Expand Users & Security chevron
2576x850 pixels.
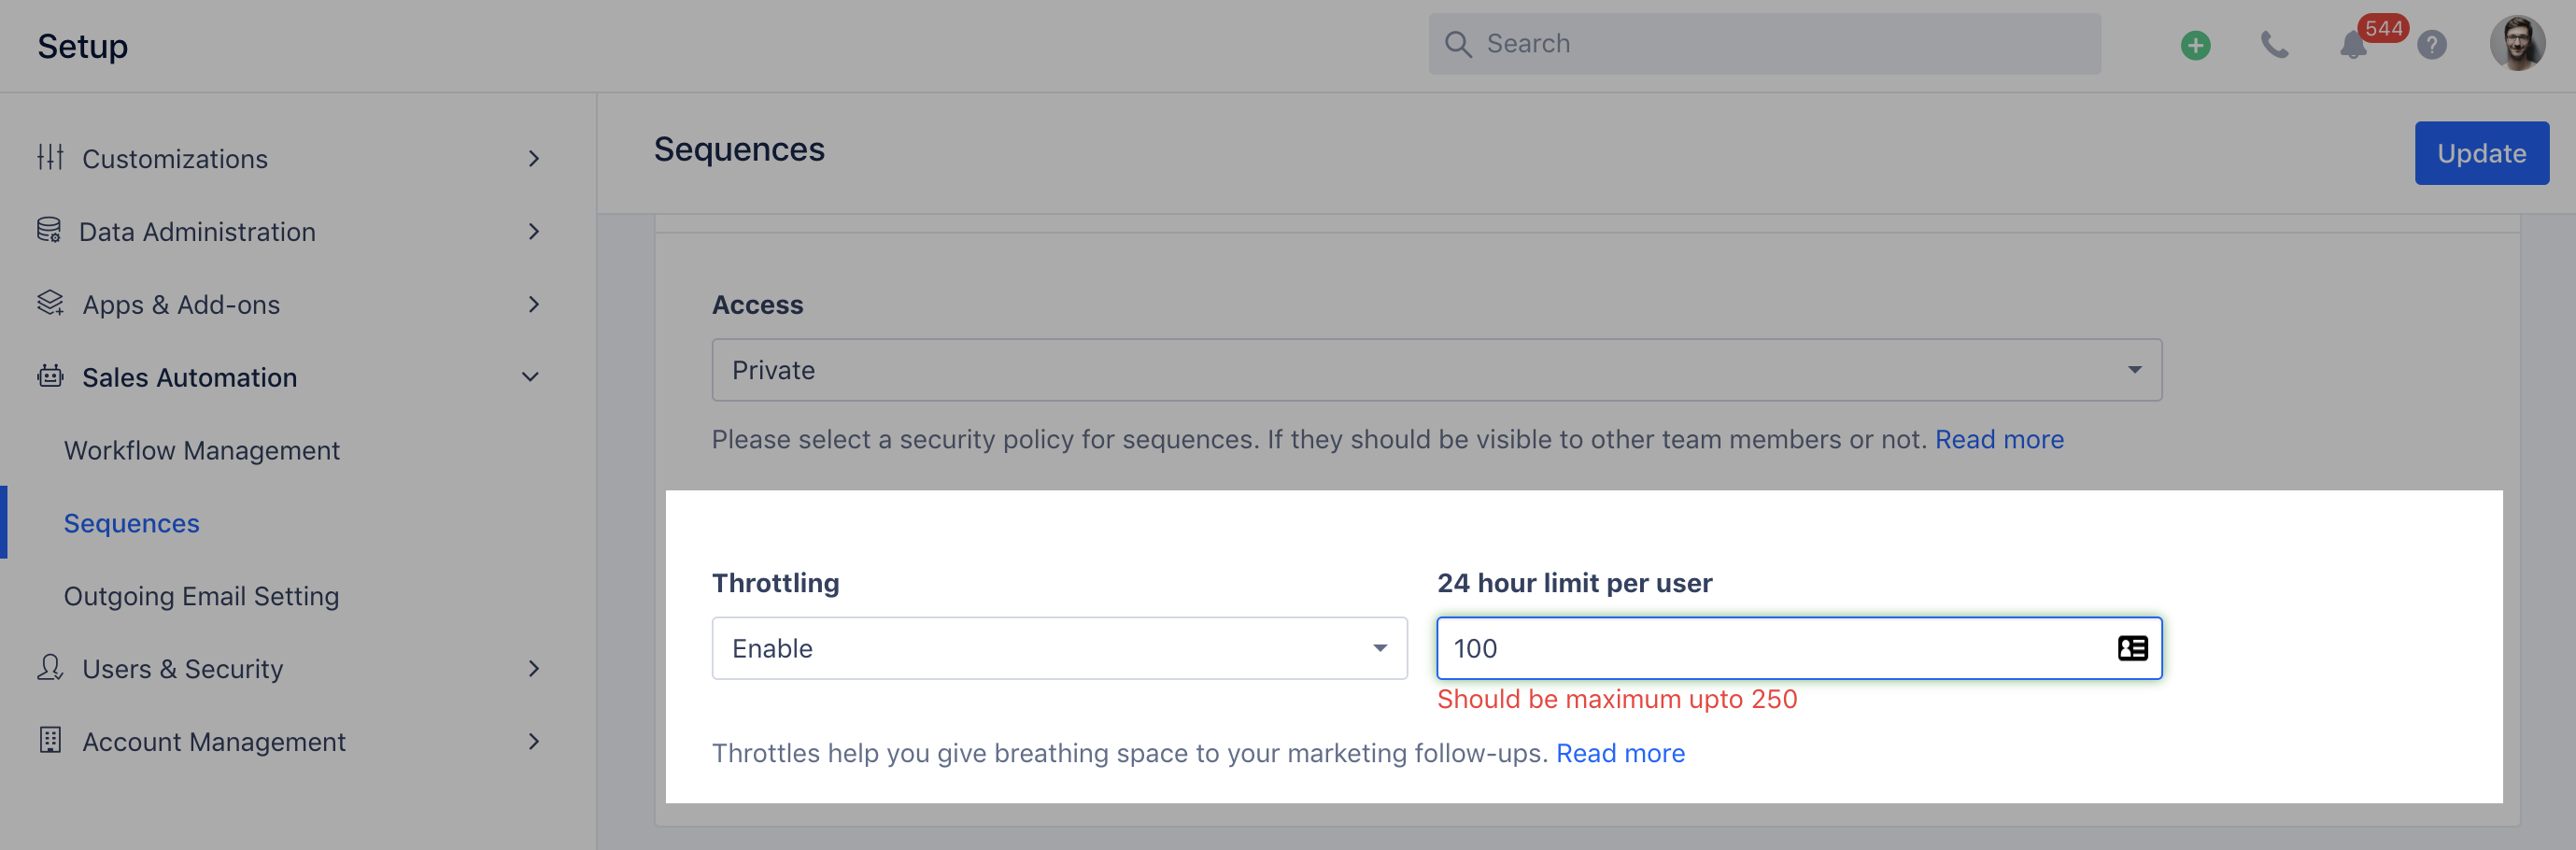coord(534,668)
